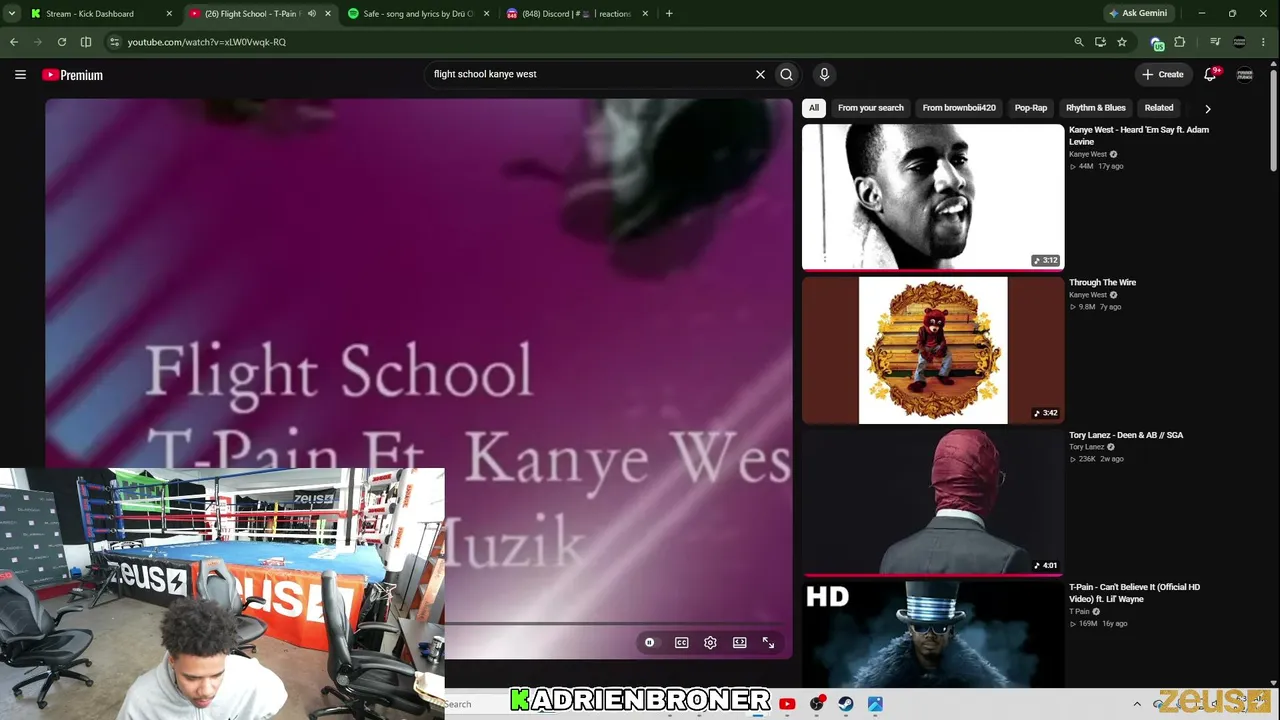Image resolution: width=1280 pixels, height=720 pixels.
Task: Click the College Dropout bear thumbnail
Action: tap(933, 350)
